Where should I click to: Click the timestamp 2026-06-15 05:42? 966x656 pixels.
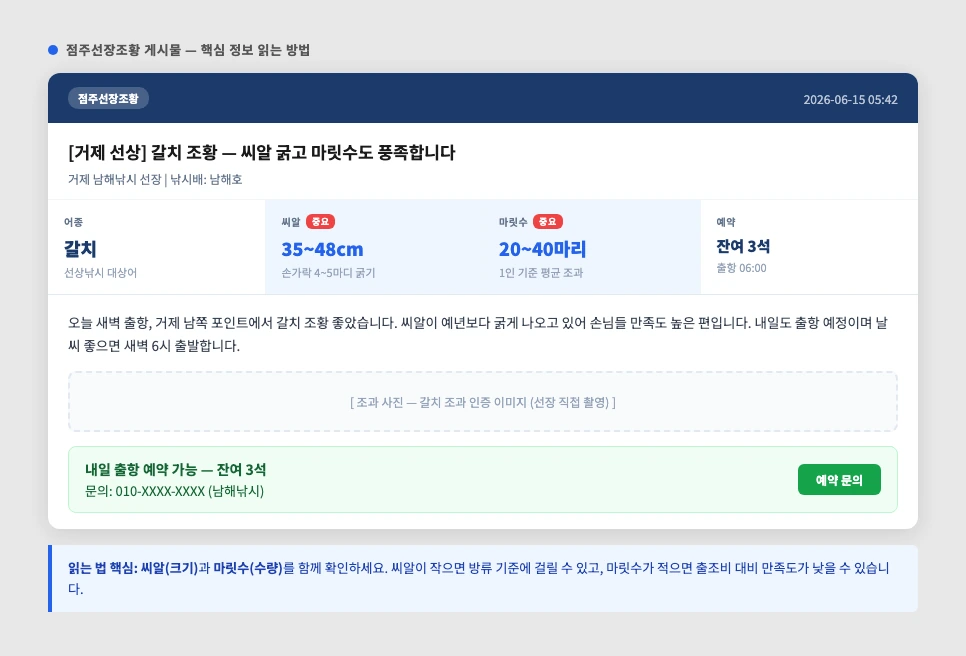point(850,100)
